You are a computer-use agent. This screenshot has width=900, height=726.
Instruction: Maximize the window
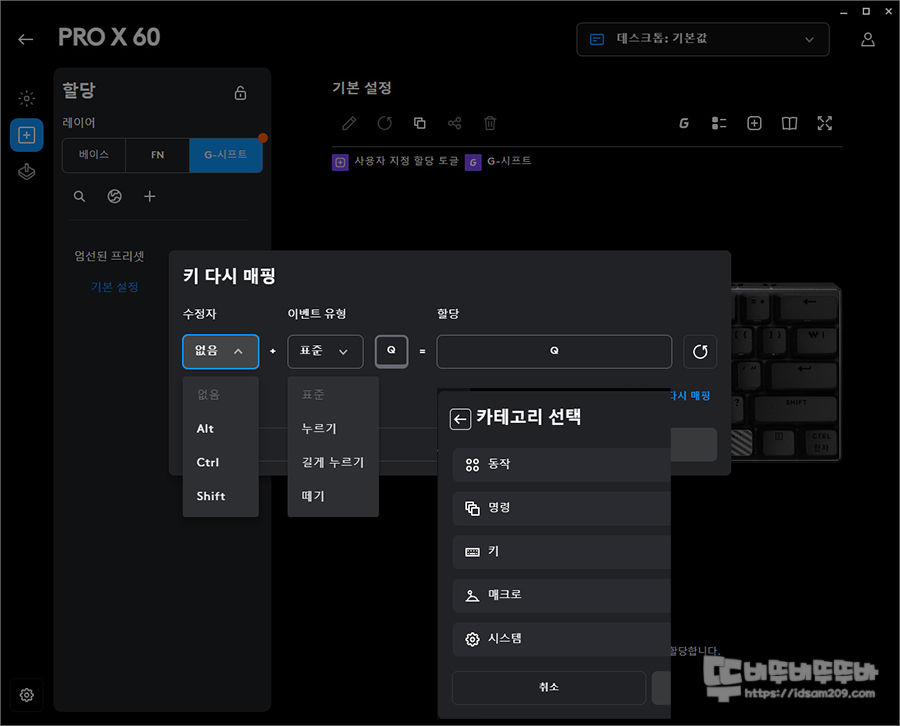[866, 11]
